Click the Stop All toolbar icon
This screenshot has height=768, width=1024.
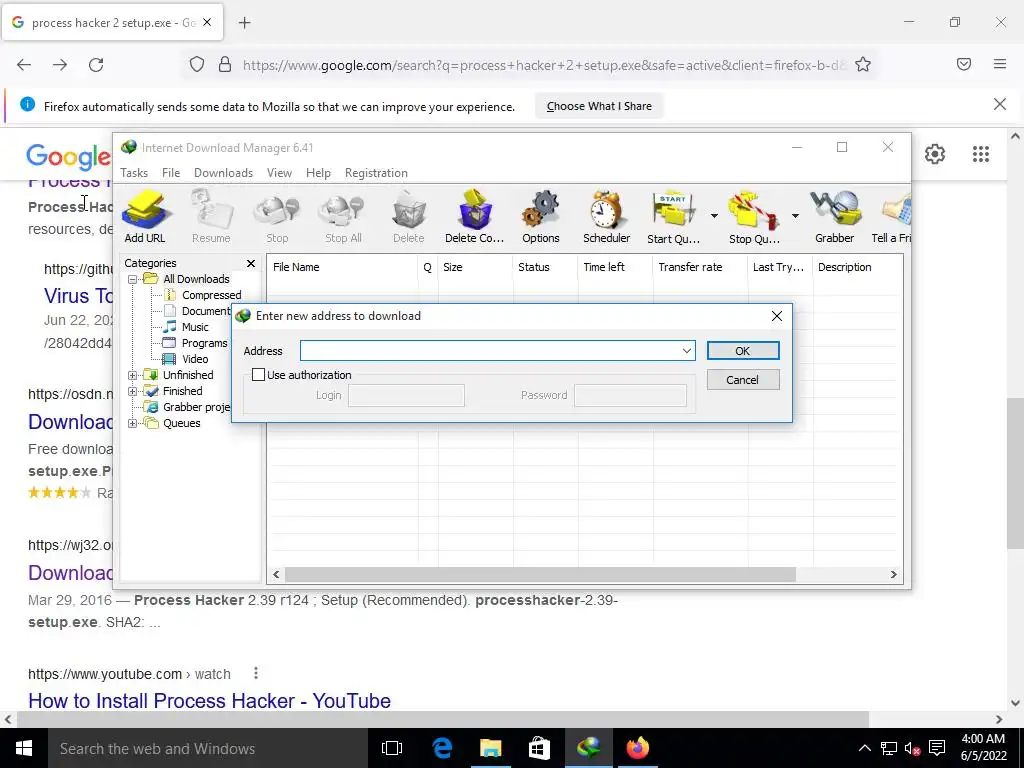pyautogui.click(x=343, y=217)
